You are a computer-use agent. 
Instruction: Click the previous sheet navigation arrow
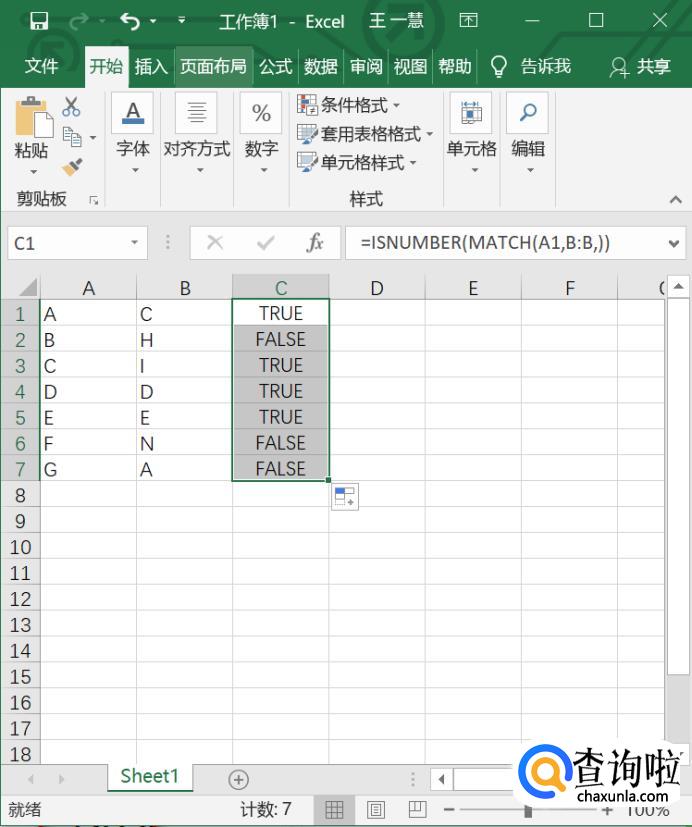click(x=31, y=779)
